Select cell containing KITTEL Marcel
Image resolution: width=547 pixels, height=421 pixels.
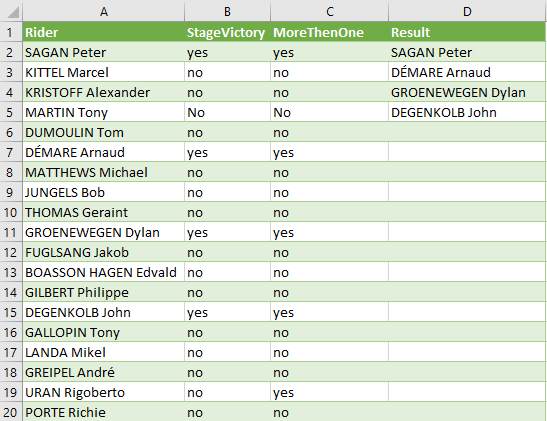(104, 72)
